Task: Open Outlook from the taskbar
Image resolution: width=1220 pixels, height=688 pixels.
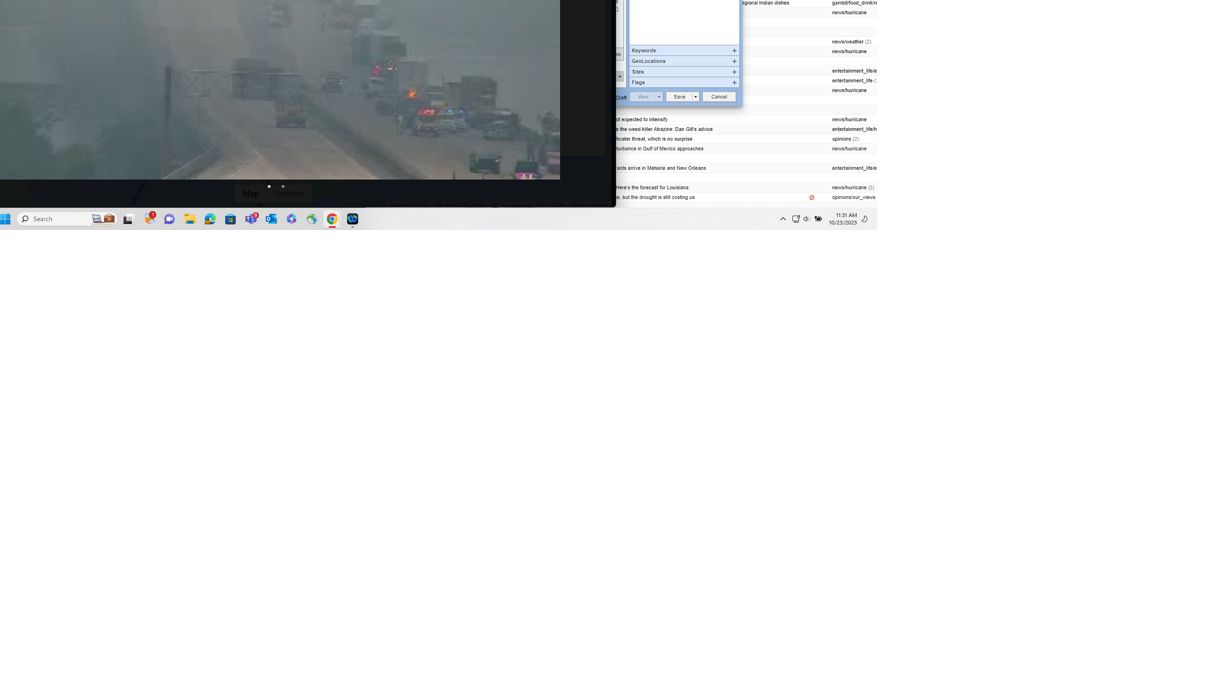Action: click(271, 219)
